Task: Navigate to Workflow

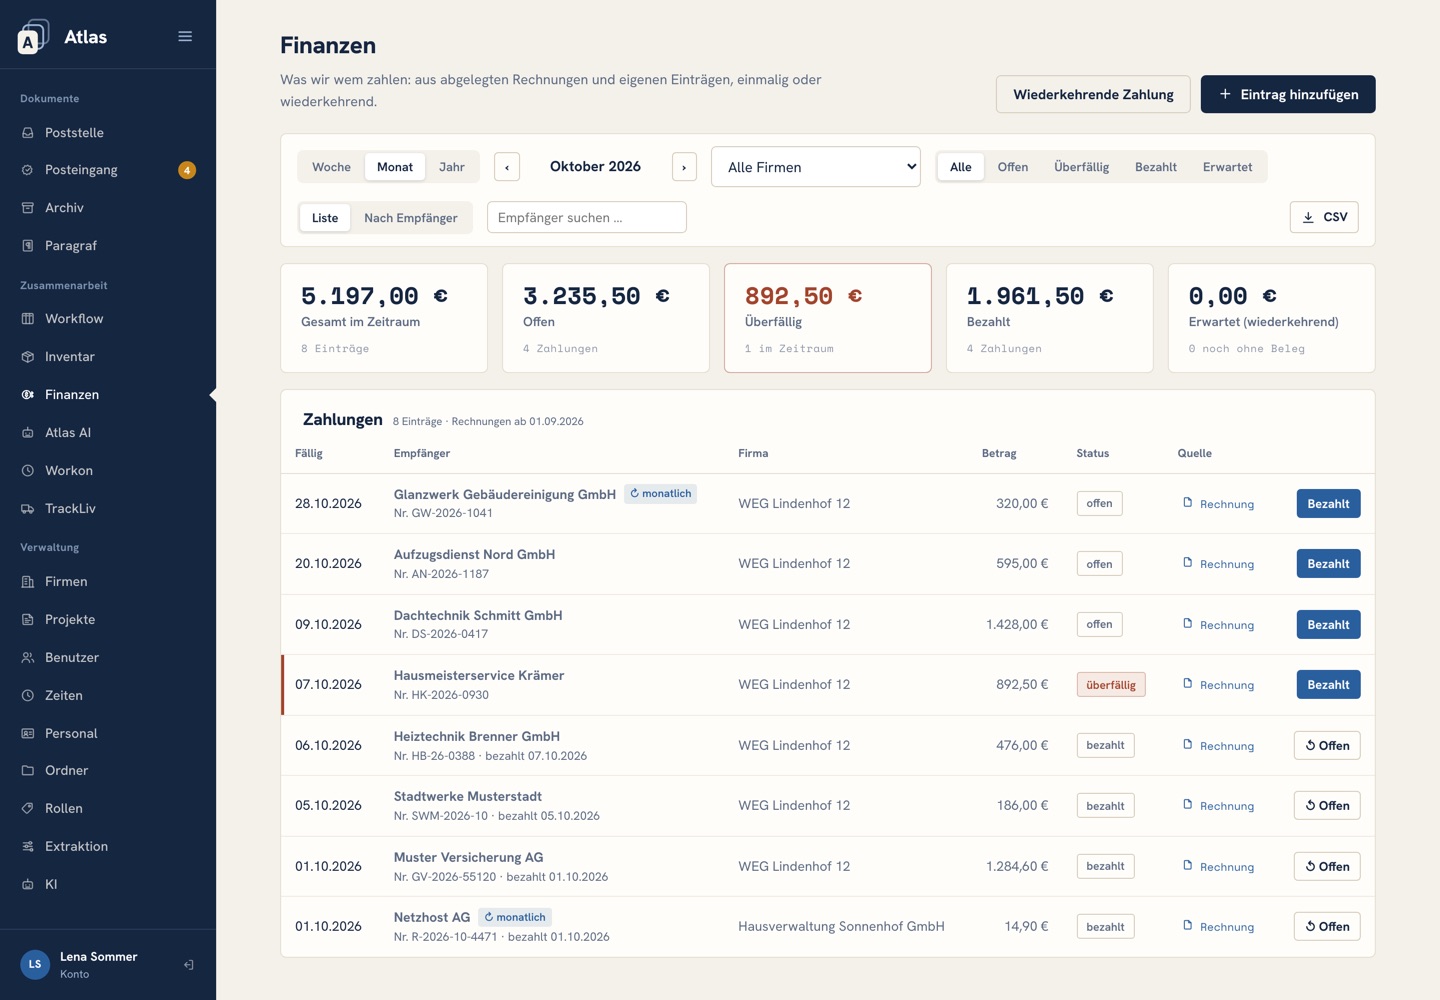Action: click(x=108, y=319)
